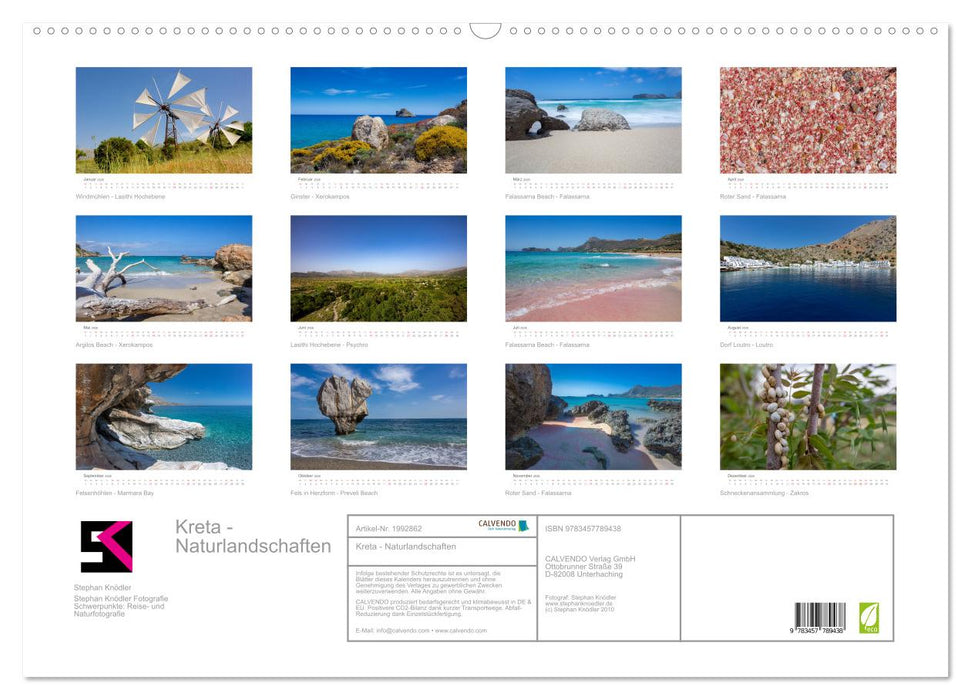The width and height of the screenshot is (971, 700).
Task: Click the Kreta - Naturlandschaften title field
Action: pyautogui.click(x=406, y=547)
